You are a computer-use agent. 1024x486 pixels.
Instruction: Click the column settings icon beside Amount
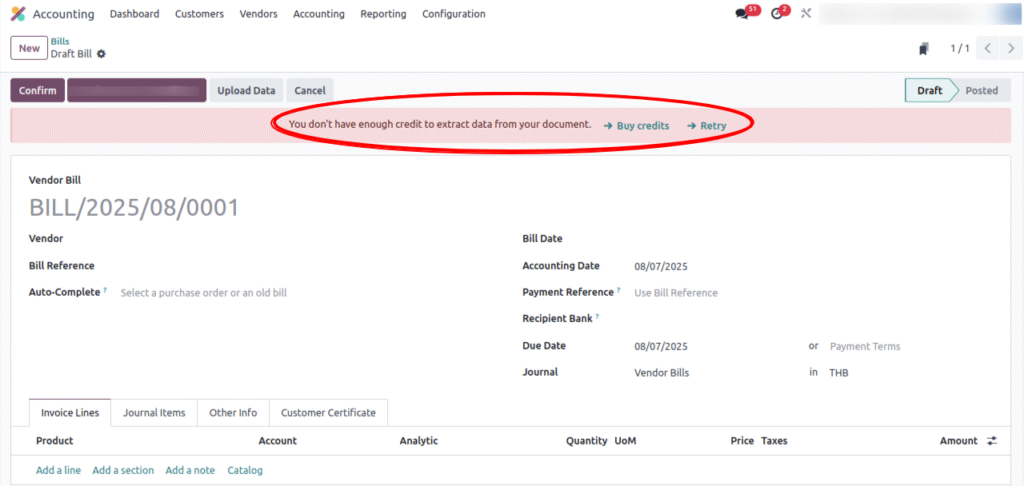(992, 441)
